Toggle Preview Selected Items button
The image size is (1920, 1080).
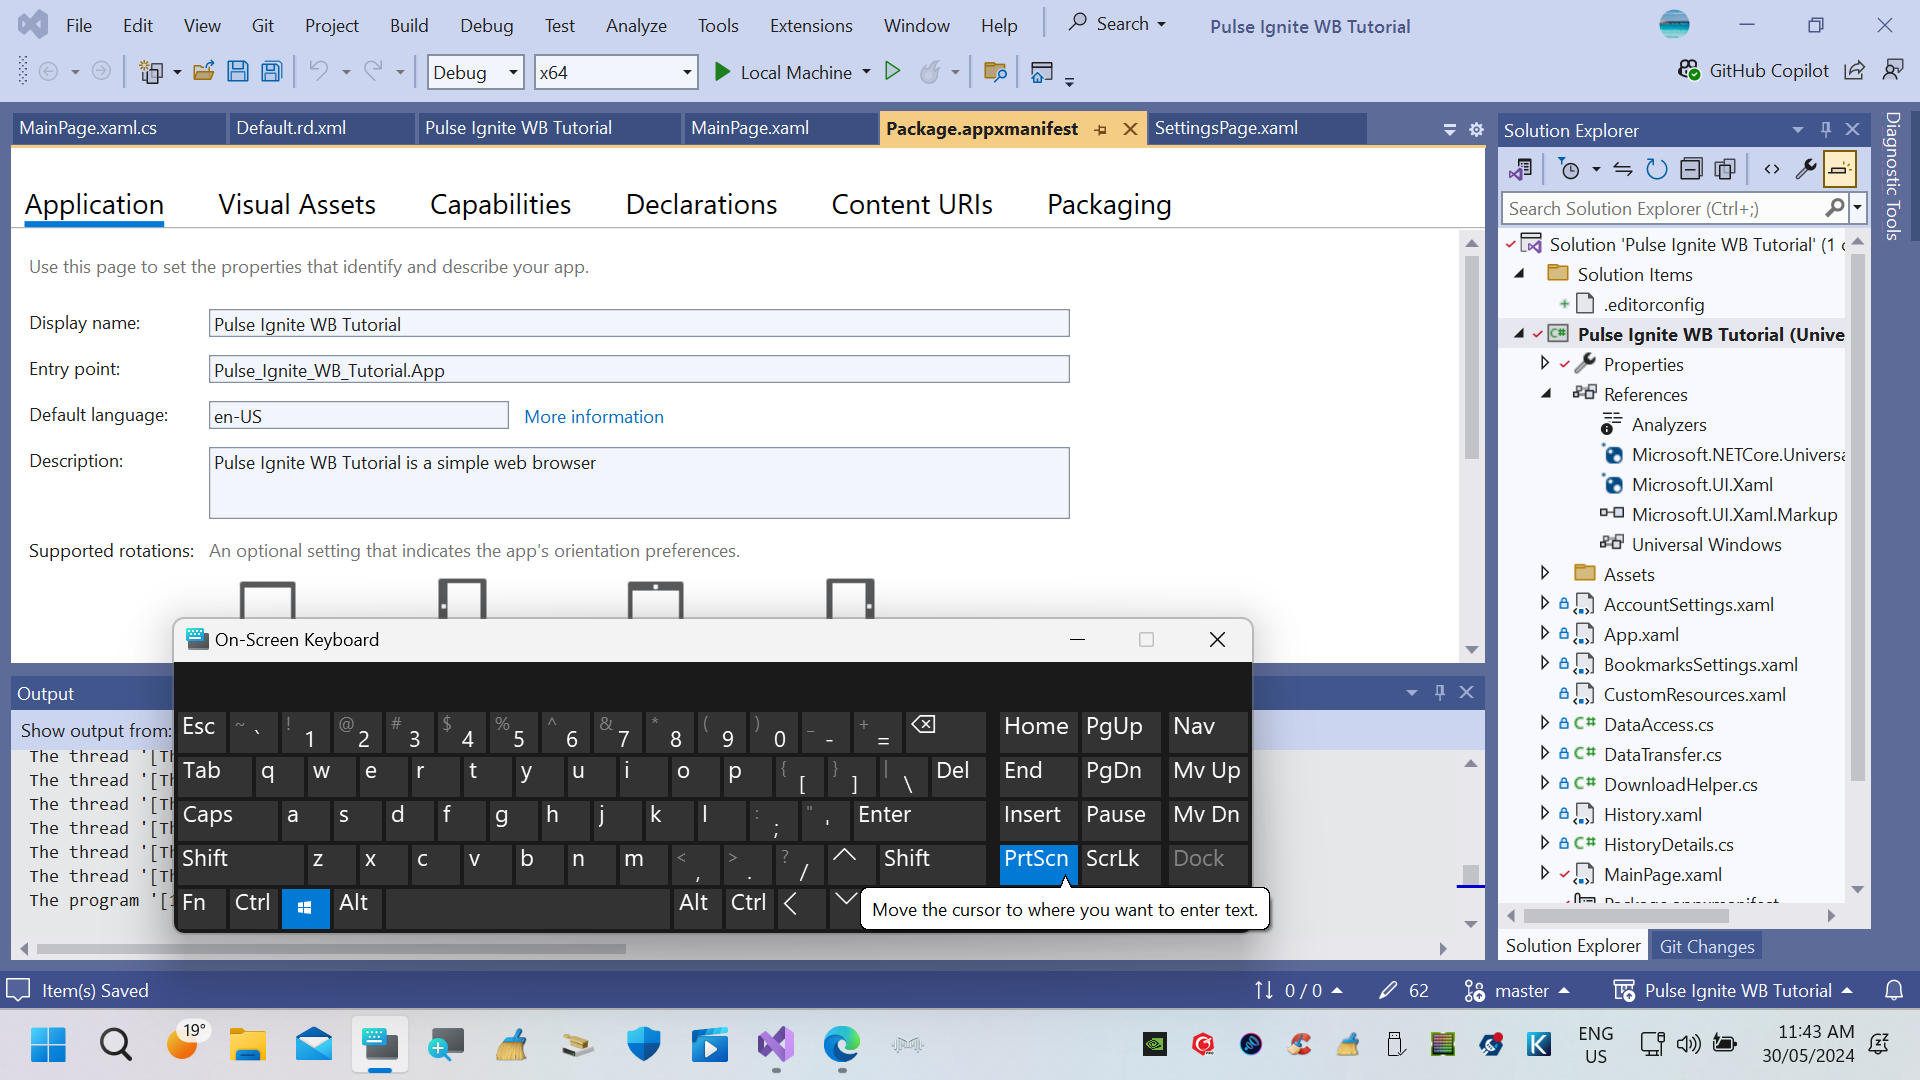1839,169
